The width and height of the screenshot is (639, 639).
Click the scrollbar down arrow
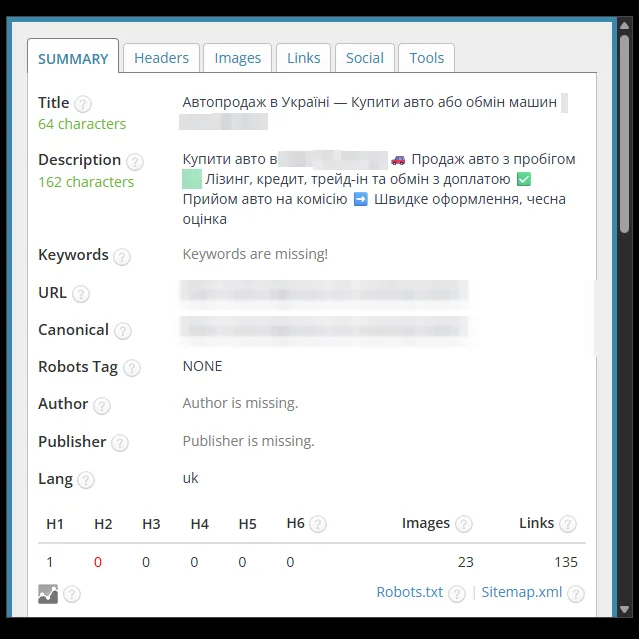click(x=624, y=610)
